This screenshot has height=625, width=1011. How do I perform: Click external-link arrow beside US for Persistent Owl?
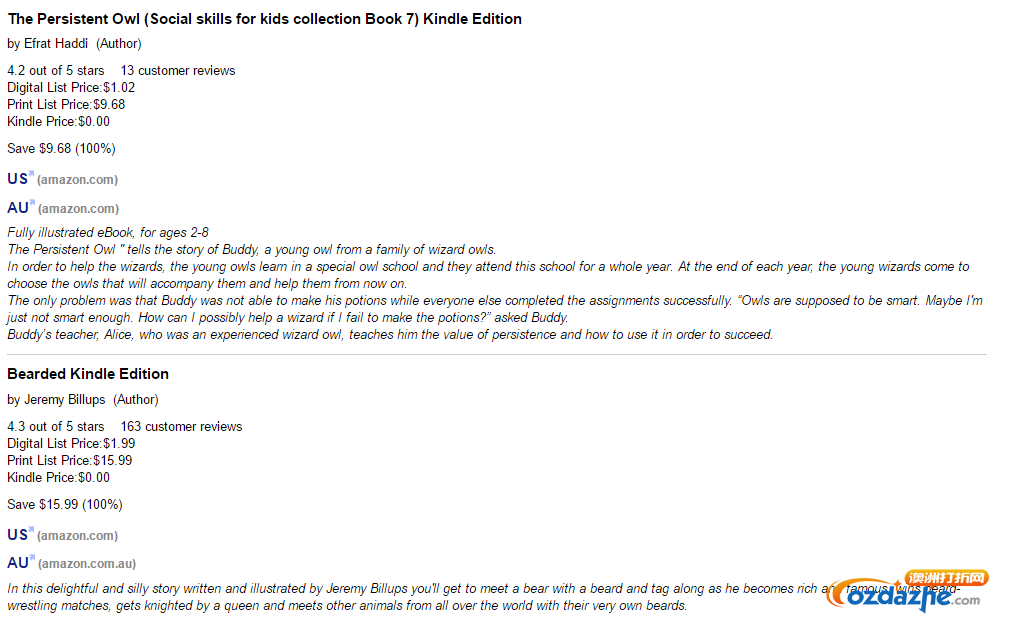coord(31,174)
